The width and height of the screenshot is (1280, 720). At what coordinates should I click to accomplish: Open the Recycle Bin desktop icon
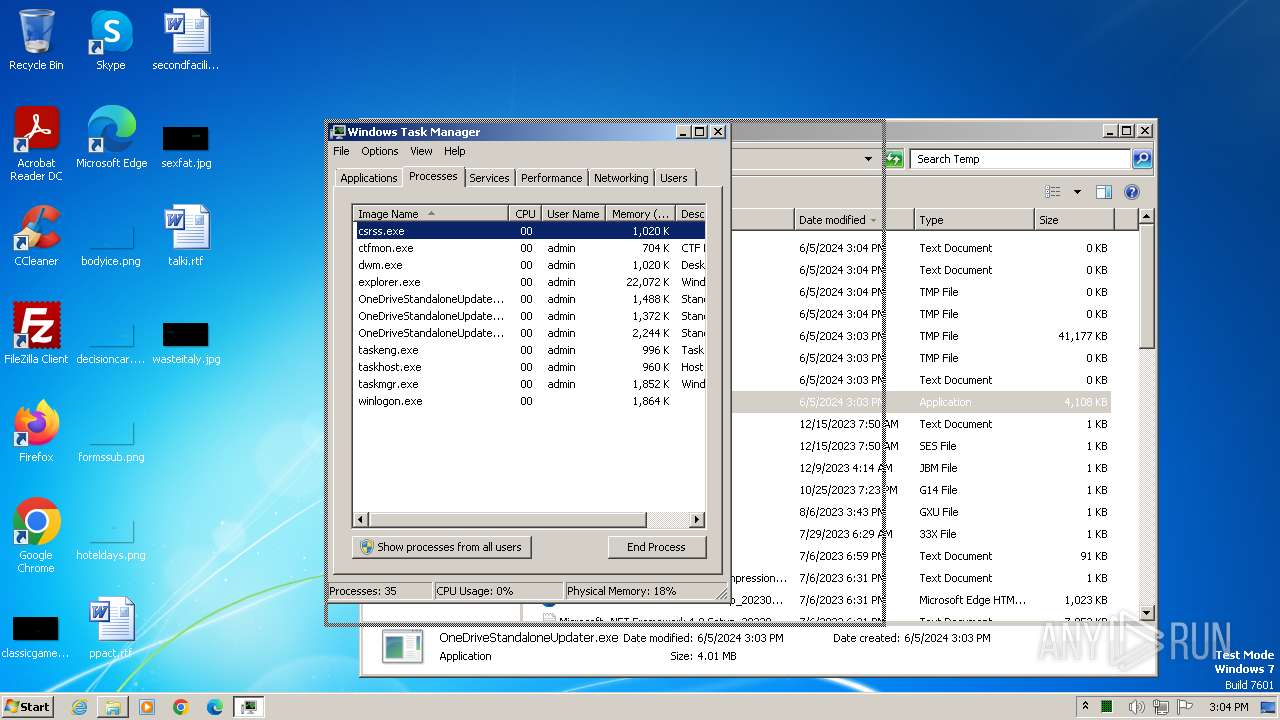36,40
